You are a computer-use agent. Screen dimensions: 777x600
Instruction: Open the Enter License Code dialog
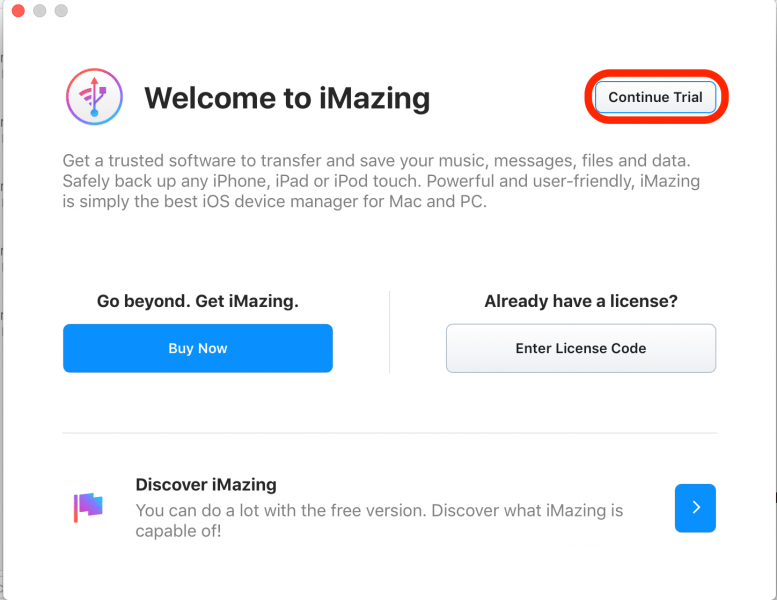point(580,348)
